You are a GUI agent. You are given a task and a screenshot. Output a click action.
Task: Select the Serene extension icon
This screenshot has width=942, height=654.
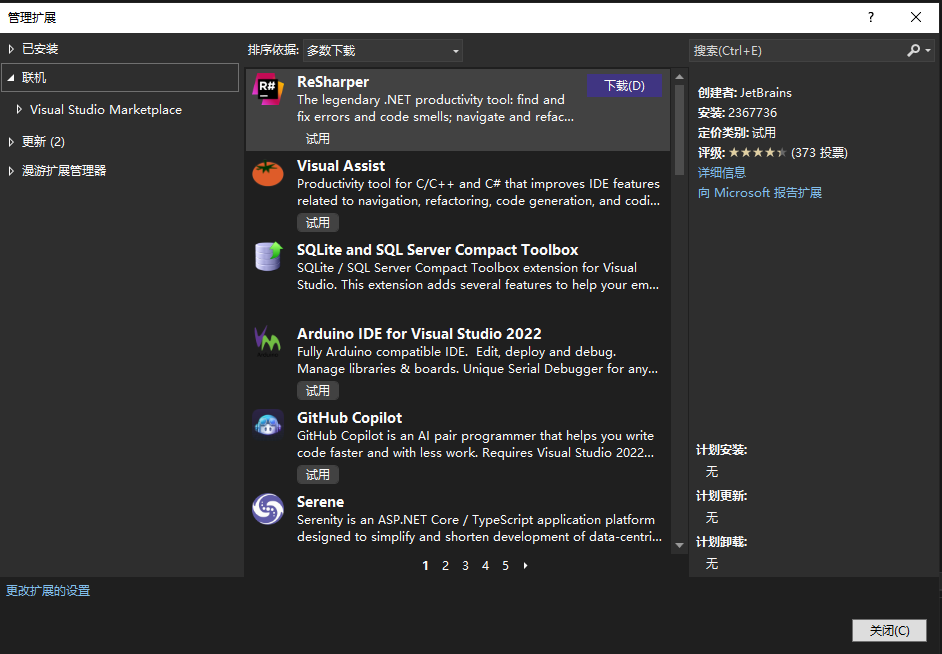[268, 509]
